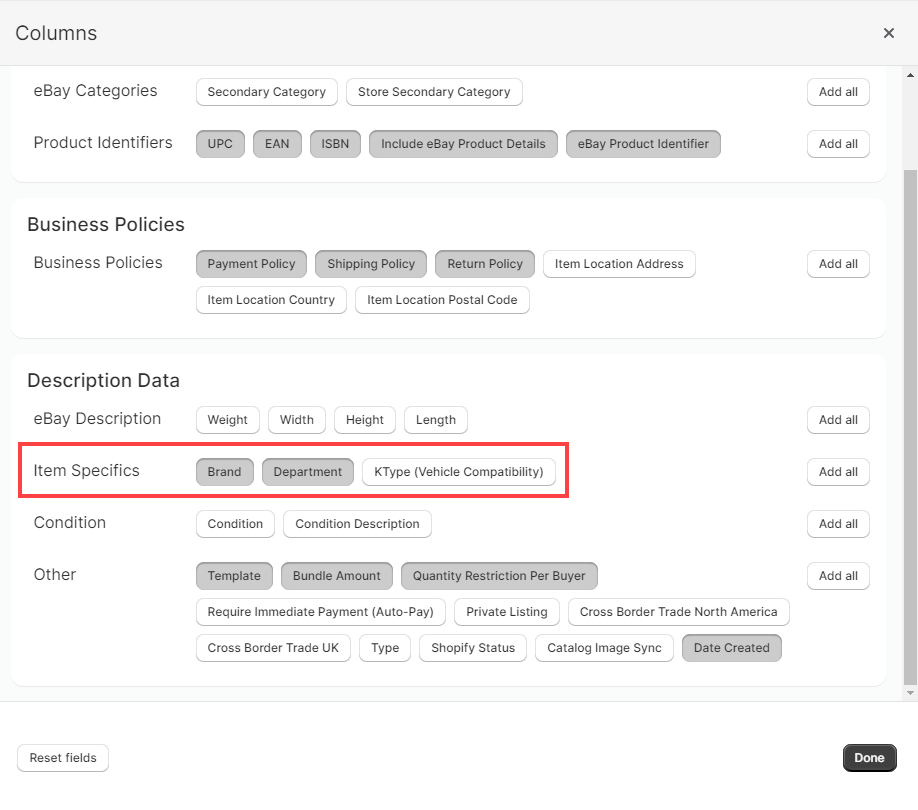
Task: Confirm with the Done button
Action: tap(869, 758)
